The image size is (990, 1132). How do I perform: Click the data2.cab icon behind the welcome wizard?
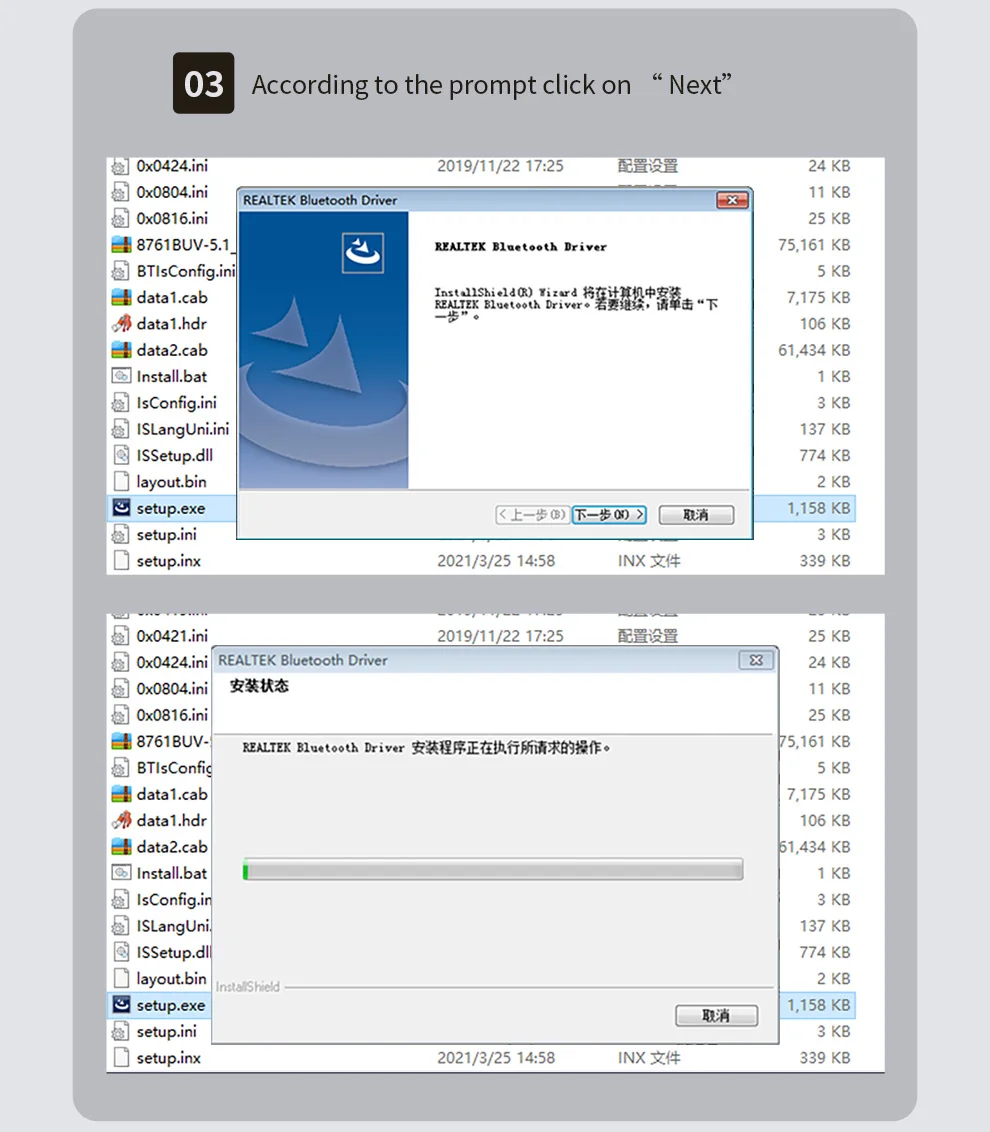click(x=121, y=350)
